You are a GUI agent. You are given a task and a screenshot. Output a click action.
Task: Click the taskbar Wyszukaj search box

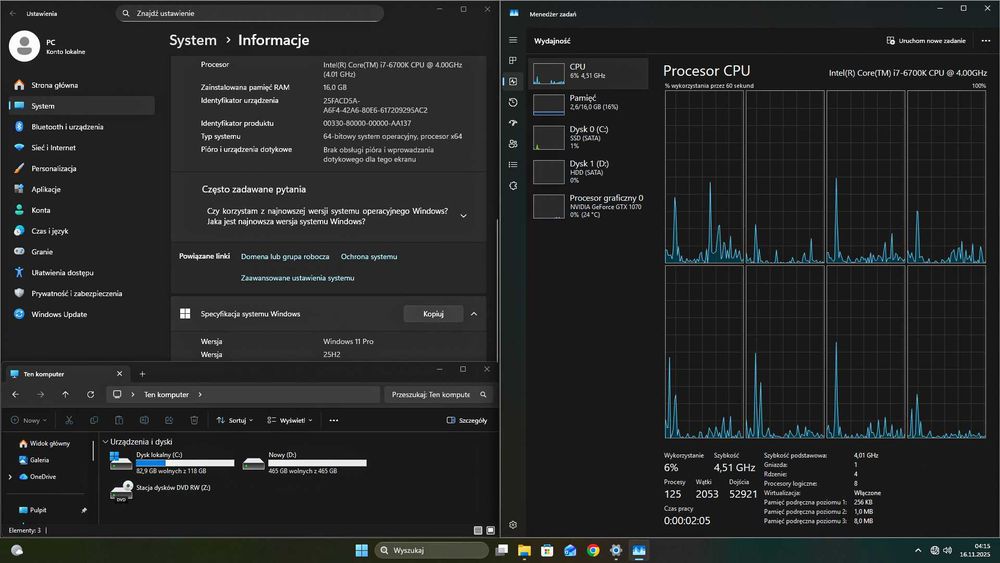[432, 550]
